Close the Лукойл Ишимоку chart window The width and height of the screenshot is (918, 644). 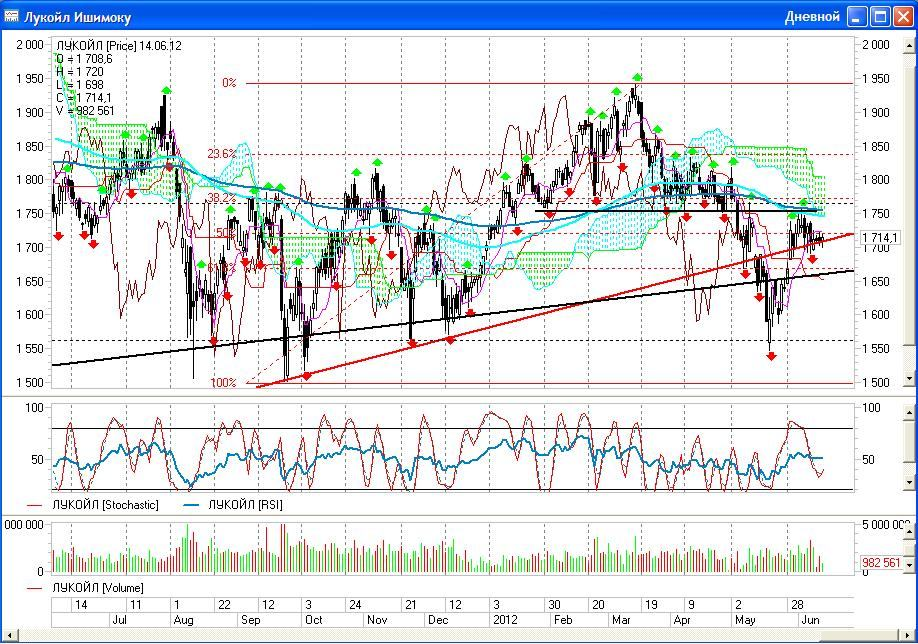903,16
